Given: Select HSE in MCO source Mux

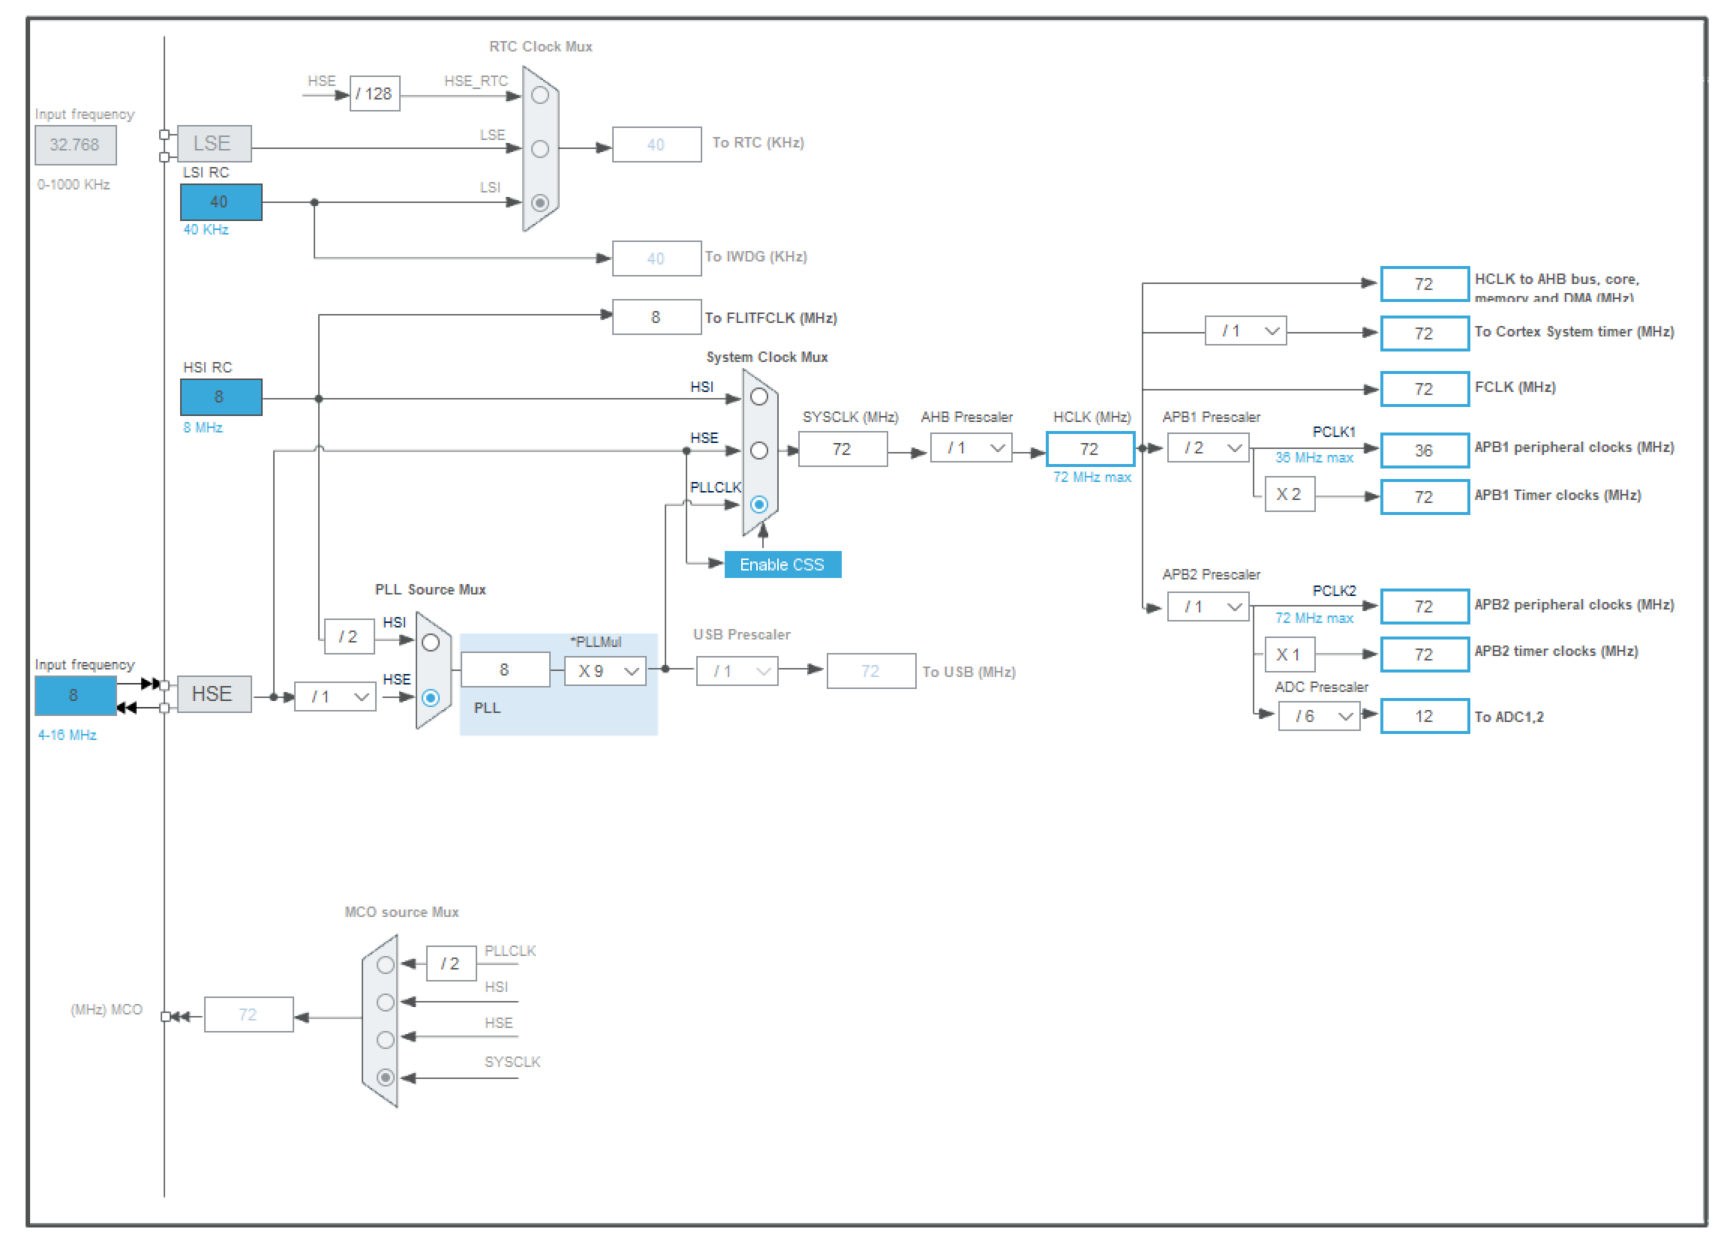Looking at the screenshot, I should [385, 1040].
